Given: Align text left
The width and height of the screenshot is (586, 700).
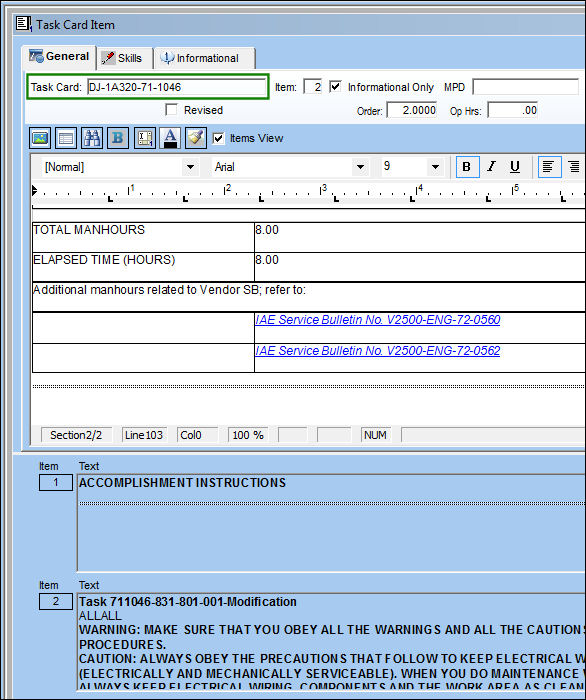Looking at the screenshot, I should tap(549, 167).
